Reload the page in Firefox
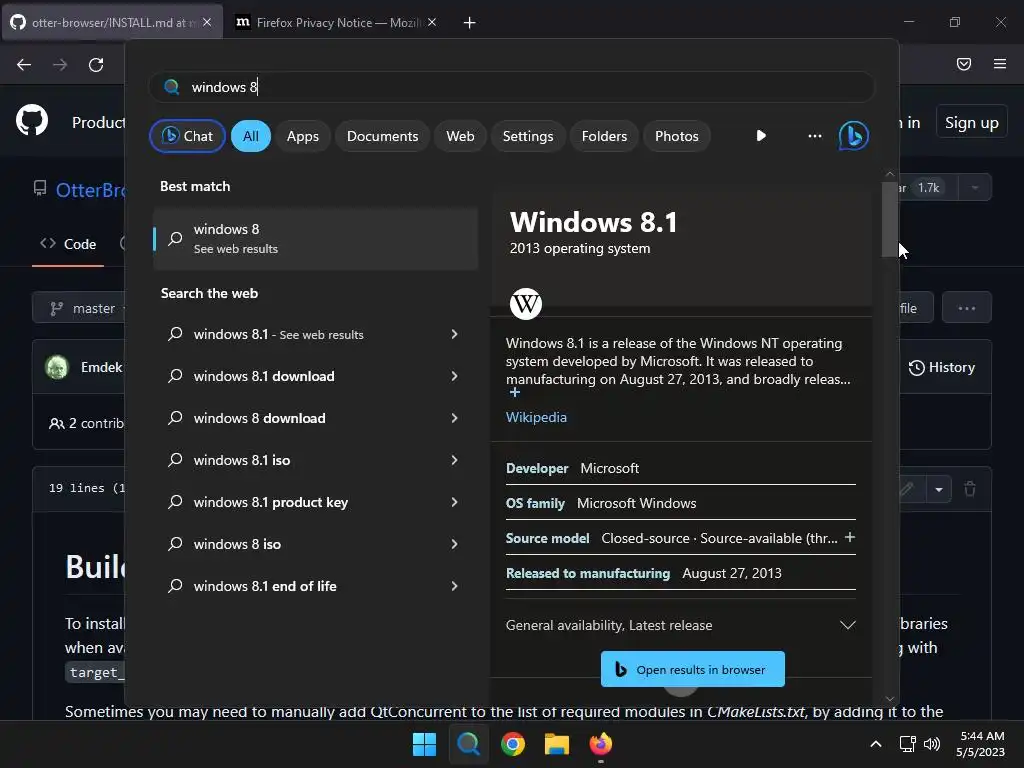 (x=96, y=64)
